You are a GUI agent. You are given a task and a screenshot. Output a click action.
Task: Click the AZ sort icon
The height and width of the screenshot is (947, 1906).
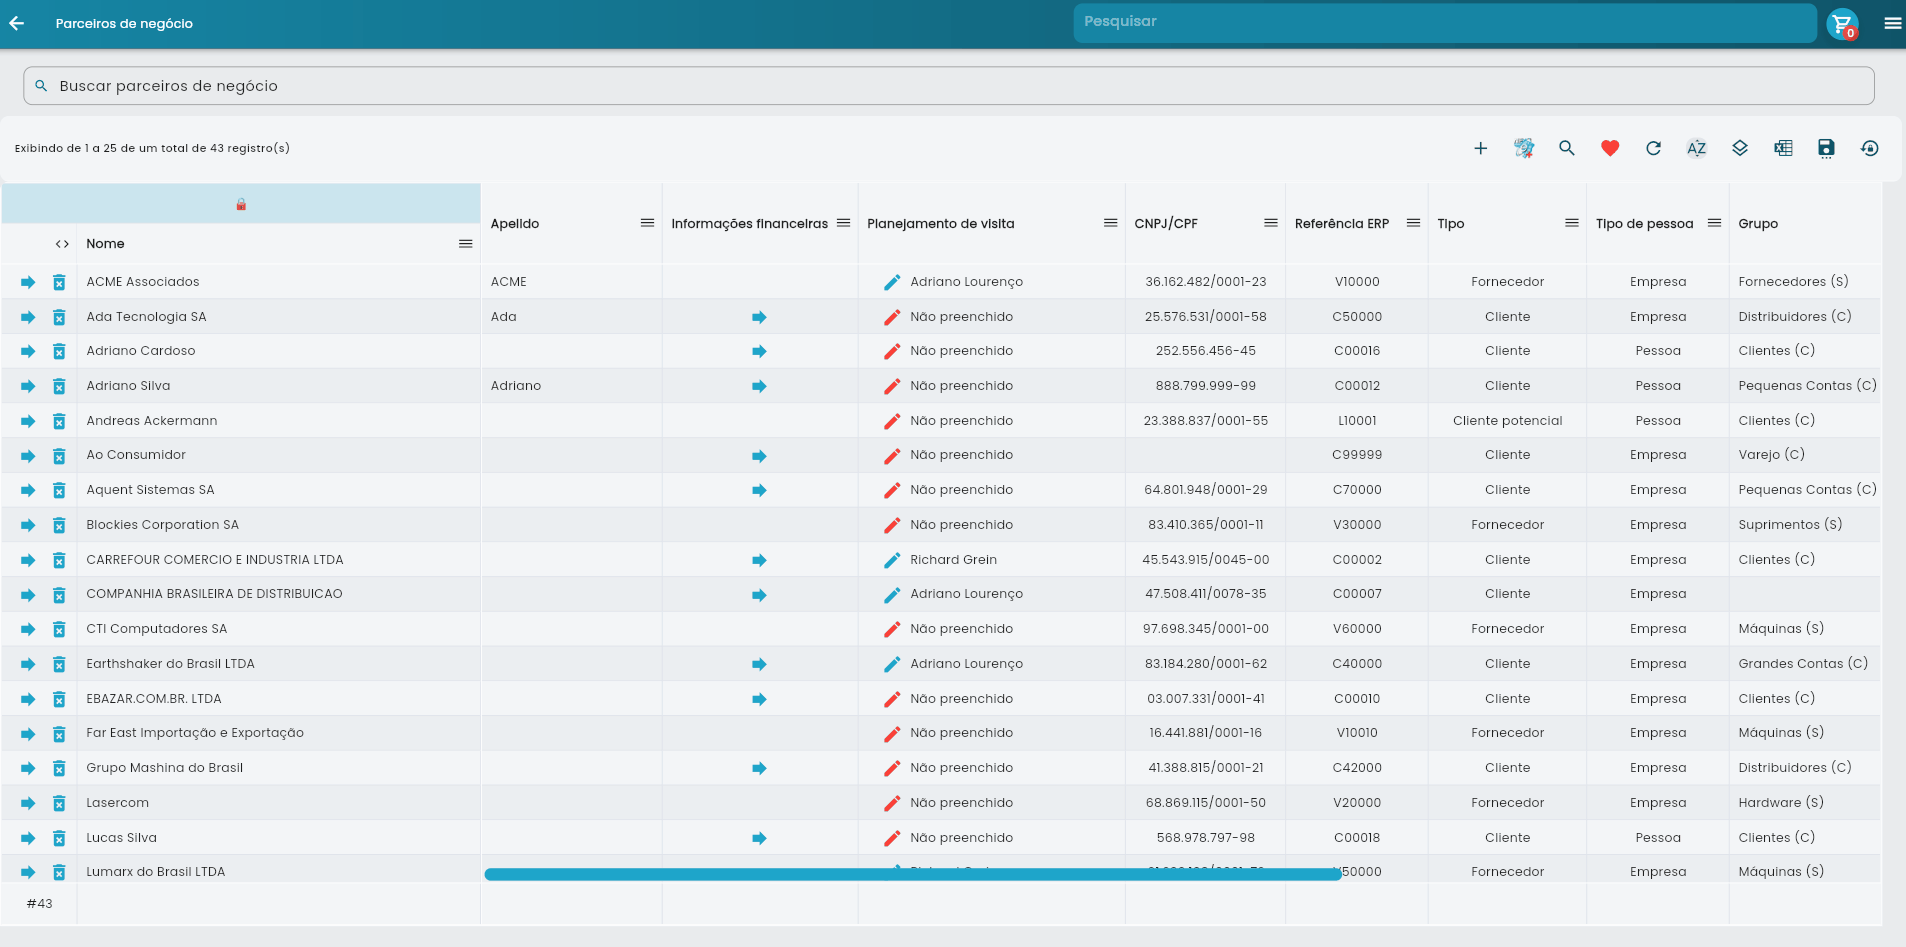tap(1696, 148)
